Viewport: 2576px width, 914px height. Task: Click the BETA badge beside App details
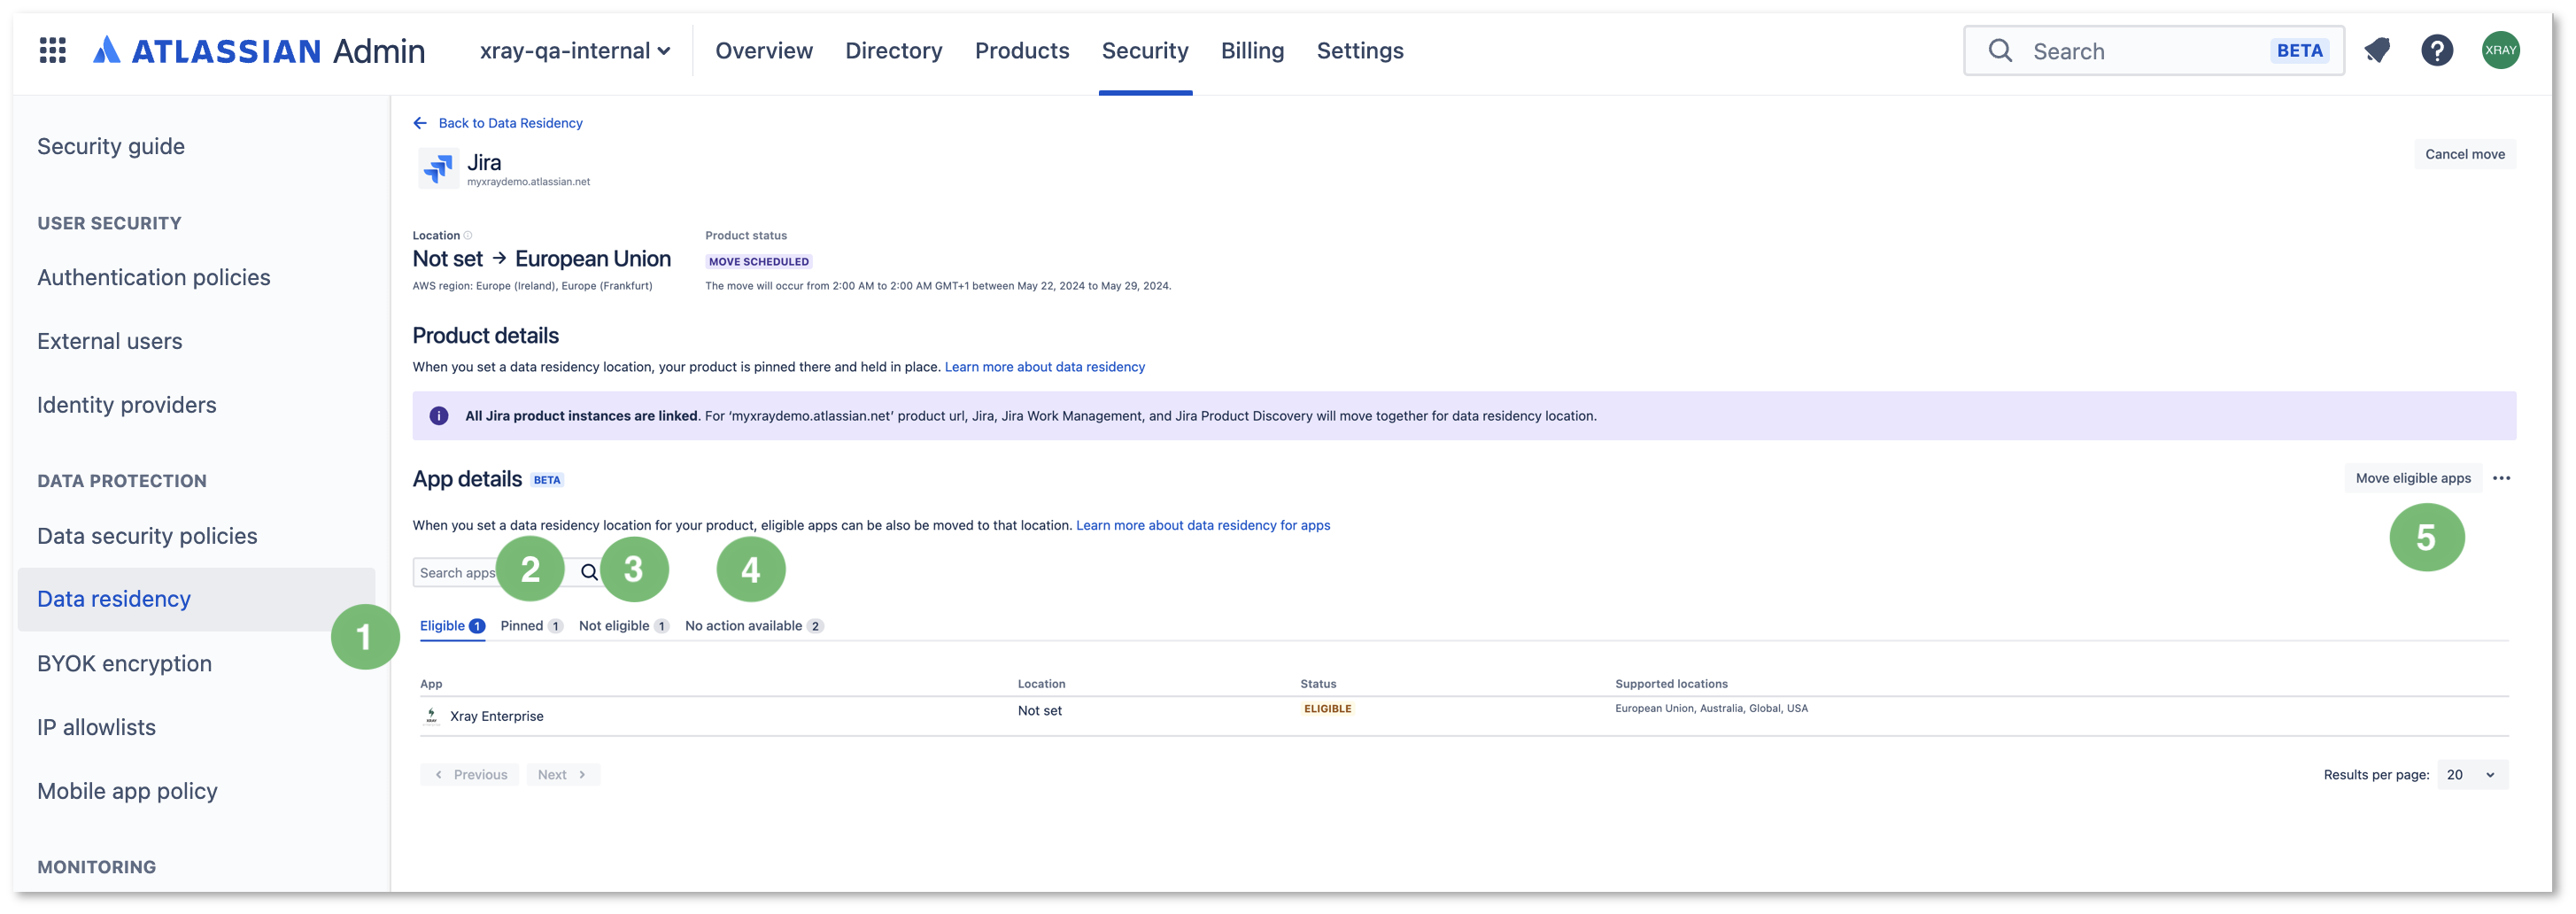546,480
